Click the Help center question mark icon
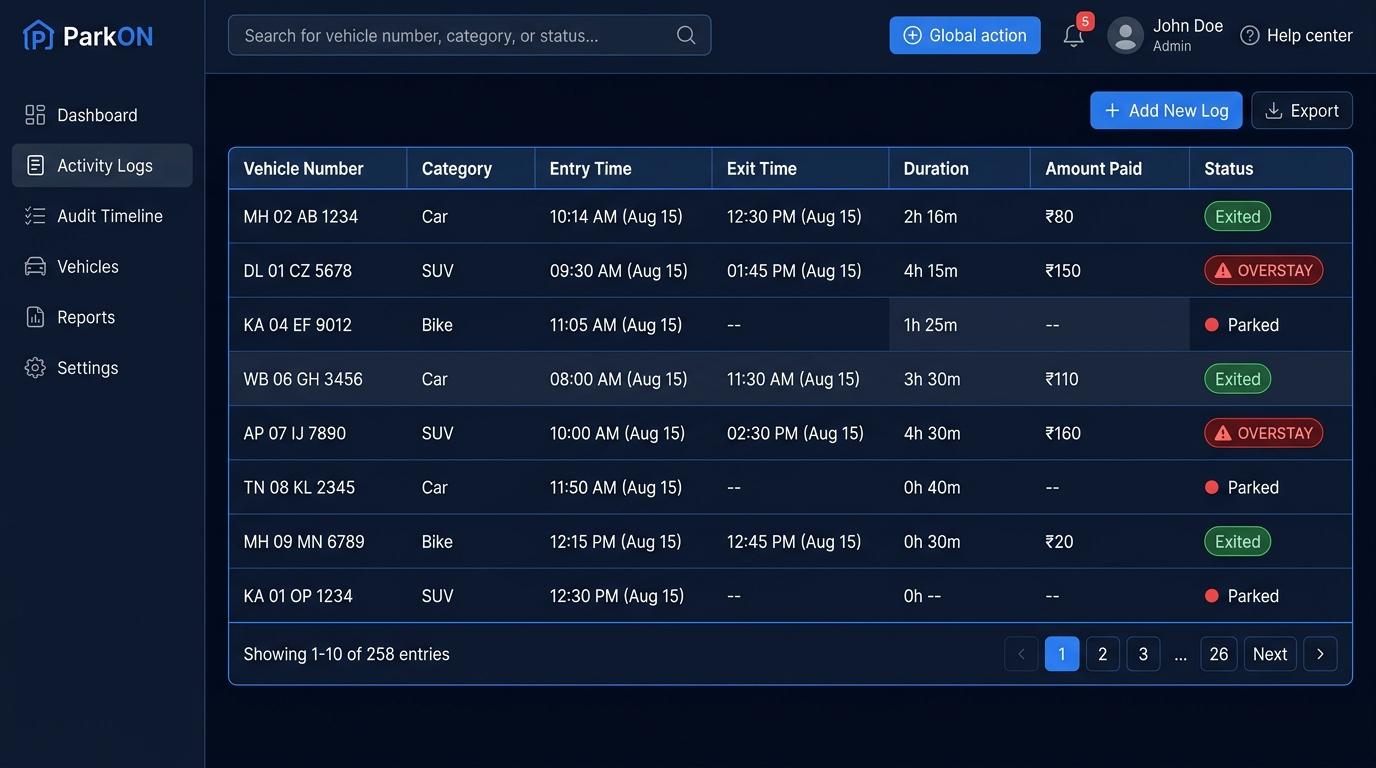Viewport: 1376px width, 768px height. pyautogui.click(x=1250, y=35)
